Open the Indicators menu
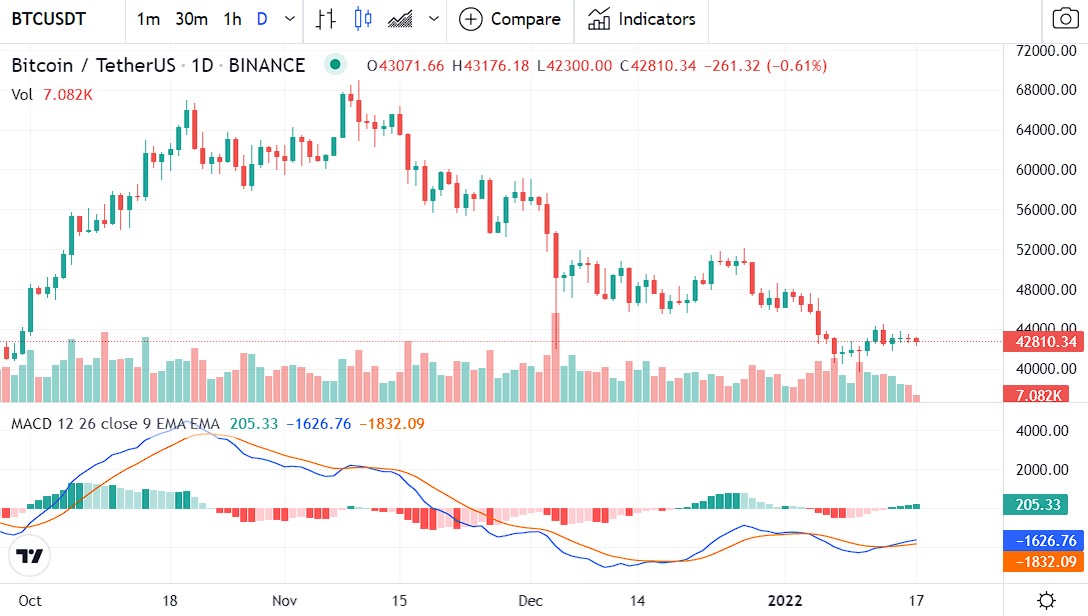This screenshot has height=616, width=1088. 641,19
